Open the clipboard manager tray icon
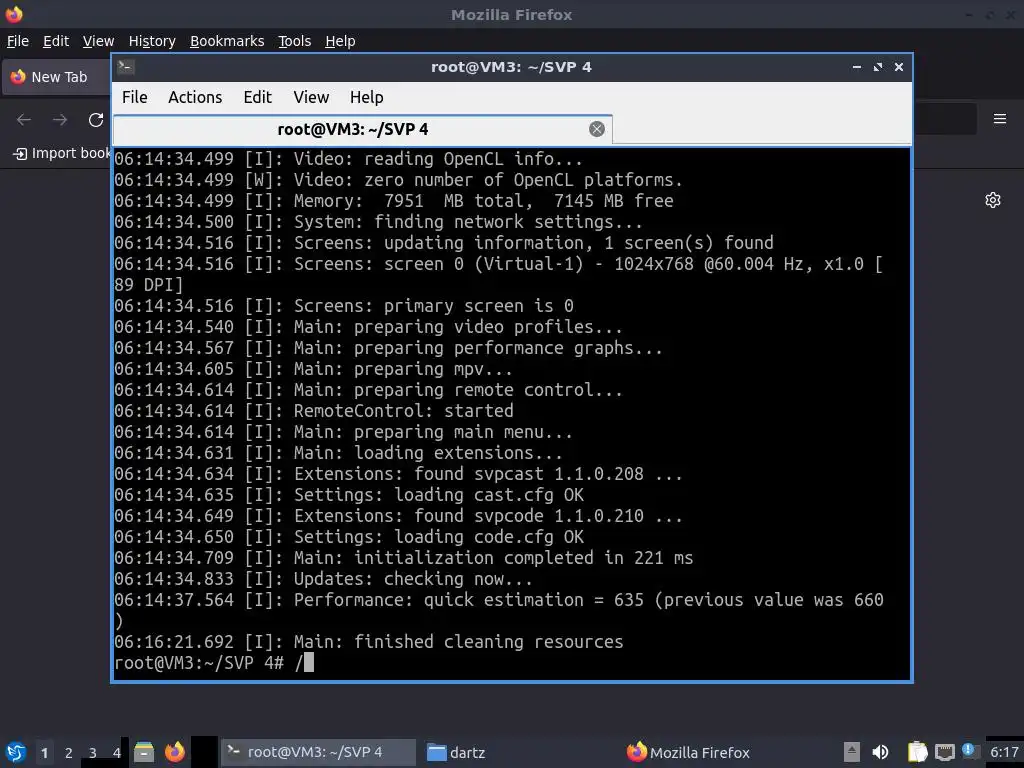The image size is (1024, 768). [x=917, y=752]
